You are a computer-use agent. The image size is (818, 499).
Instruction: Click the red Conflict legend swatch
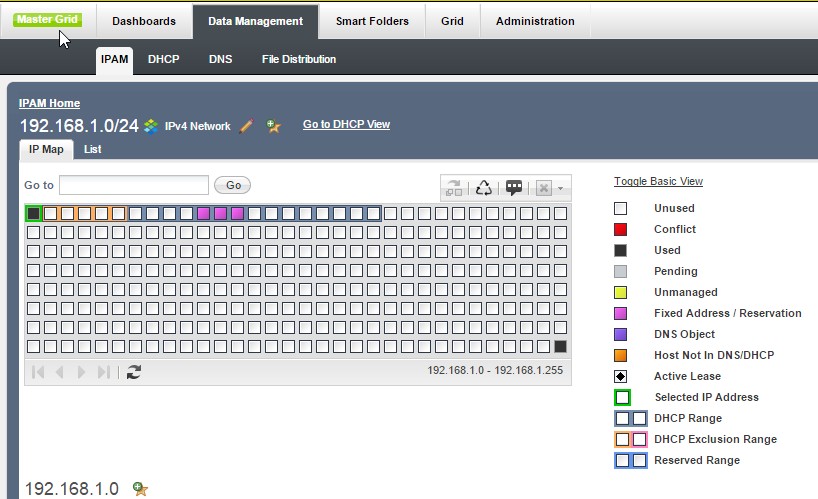(621, 229)
